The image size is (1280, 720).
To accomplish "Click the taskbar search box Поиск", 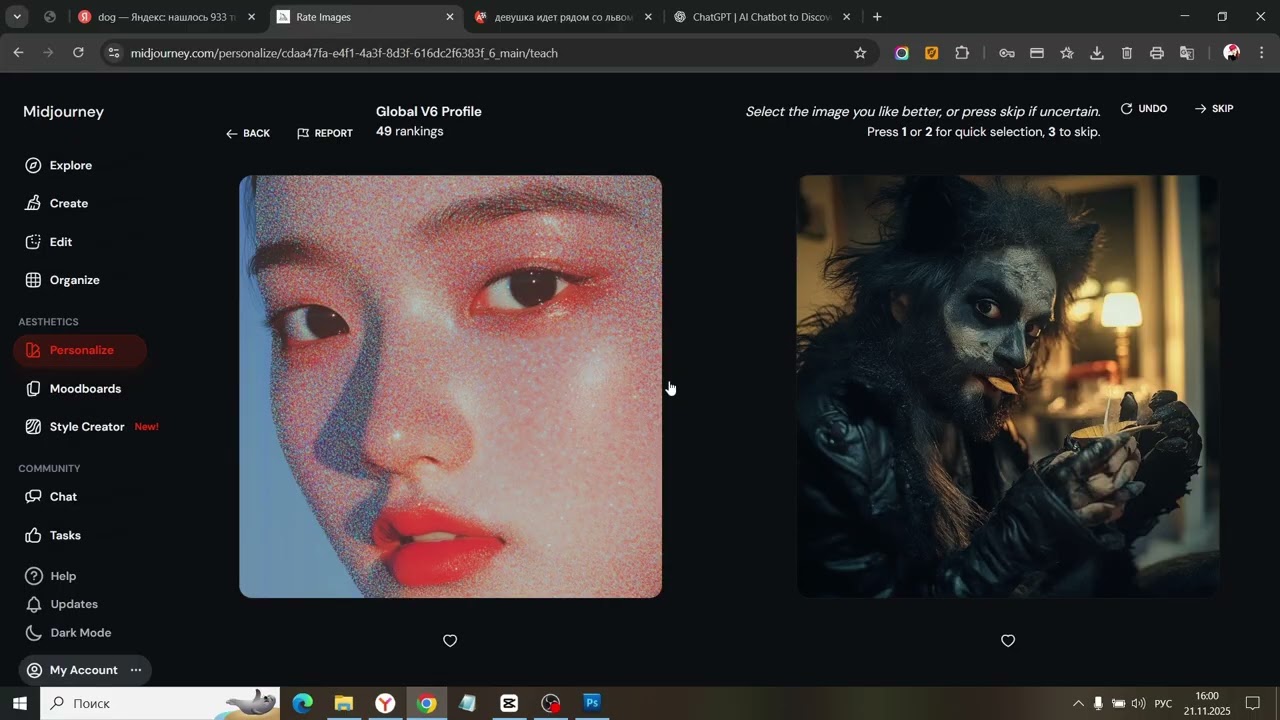I will (160, 703).
